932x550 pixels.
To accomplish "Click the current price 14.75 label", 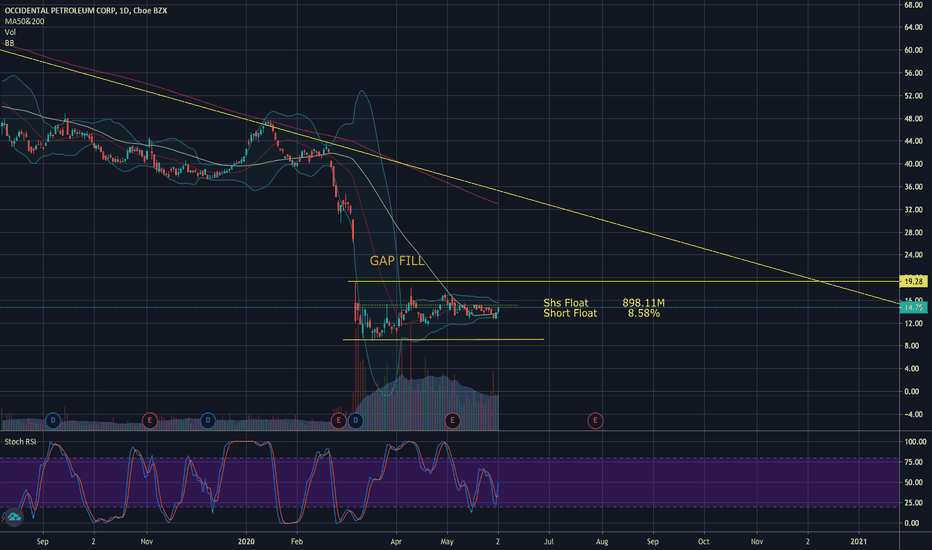I will pos(914,307).
